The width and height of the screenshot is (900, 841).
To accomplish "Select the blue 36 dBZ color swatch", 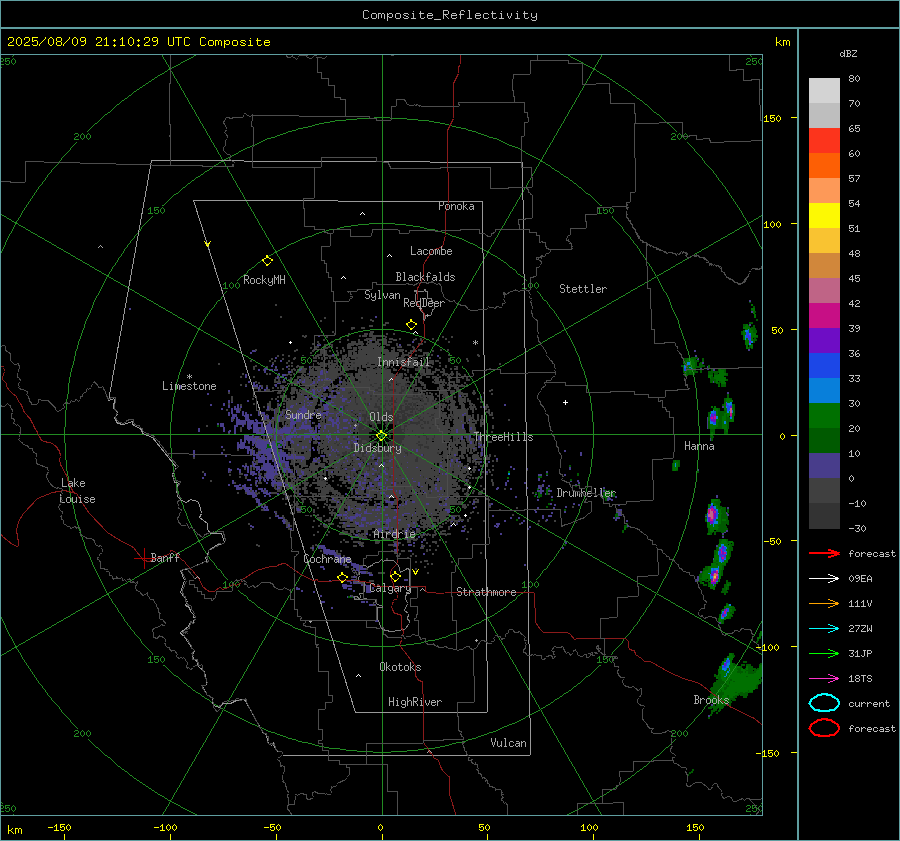I will (824, 365).
